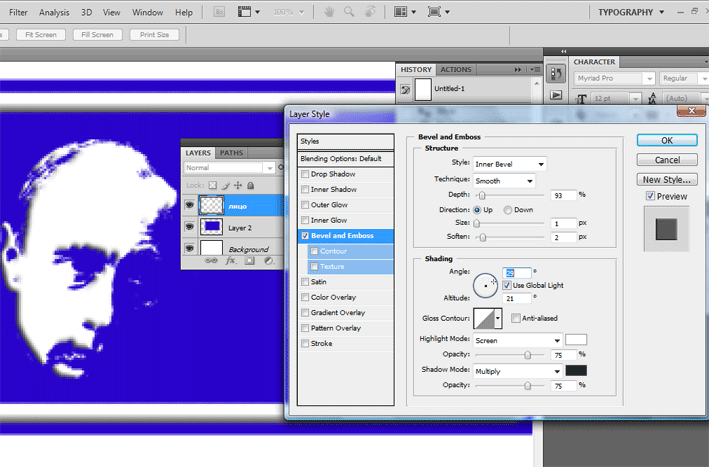
Task: Click the lock all padlock icon
Action: pos(251,185)
